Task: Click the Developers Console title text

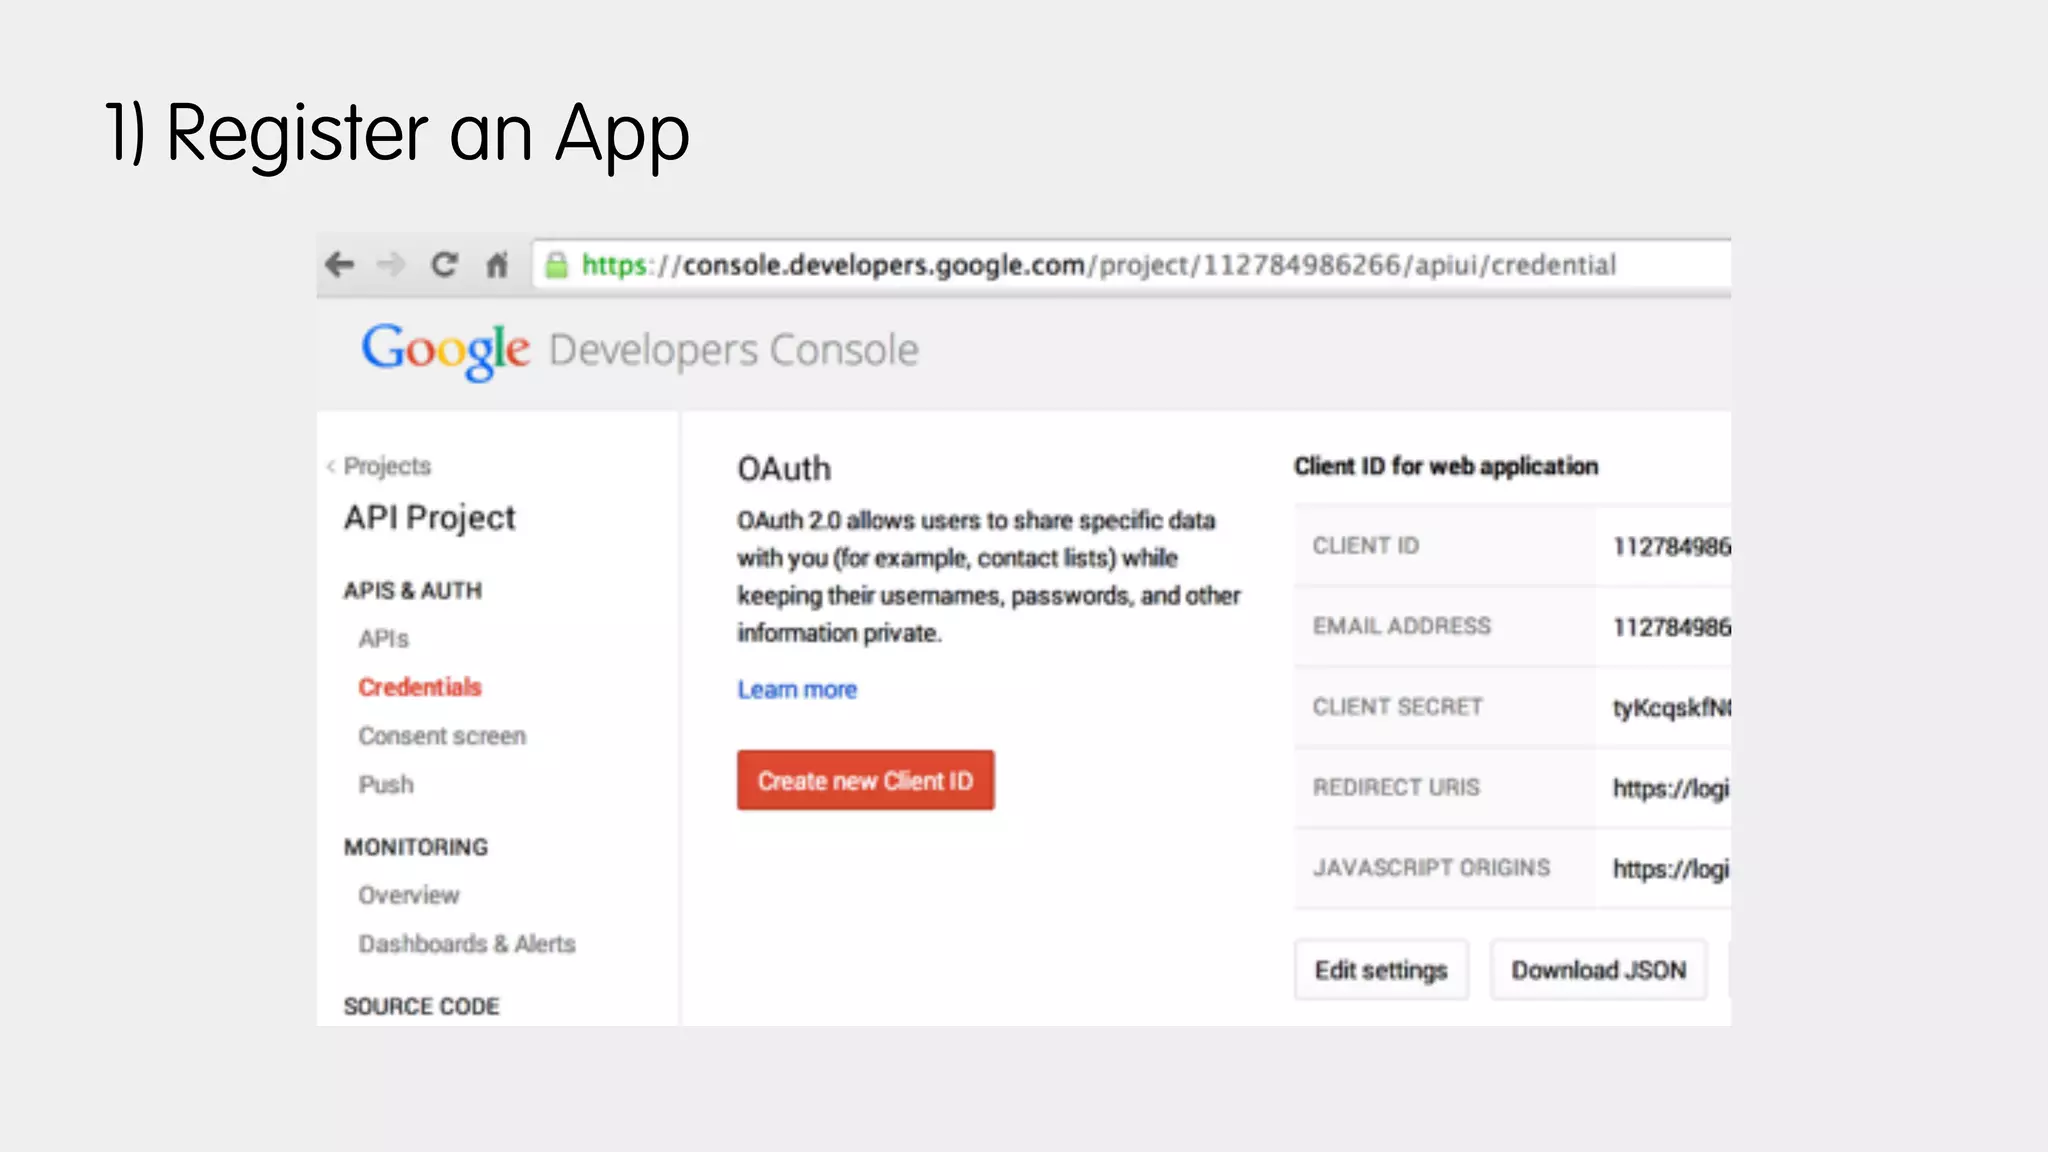Action: [733, 351]
